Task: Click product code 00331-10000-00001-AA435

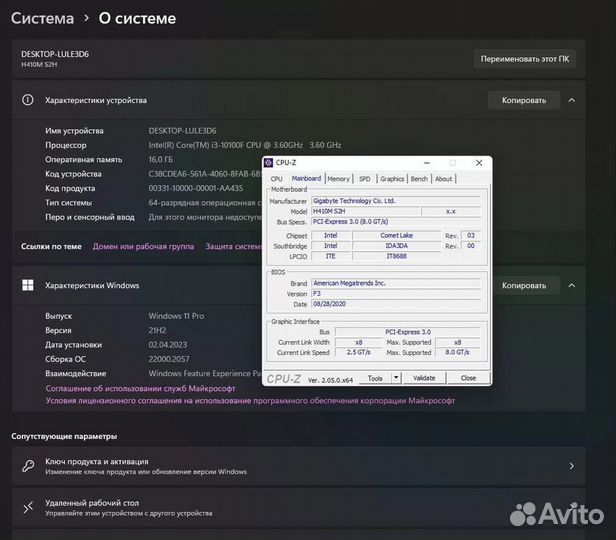Action: tap(196, 188)
